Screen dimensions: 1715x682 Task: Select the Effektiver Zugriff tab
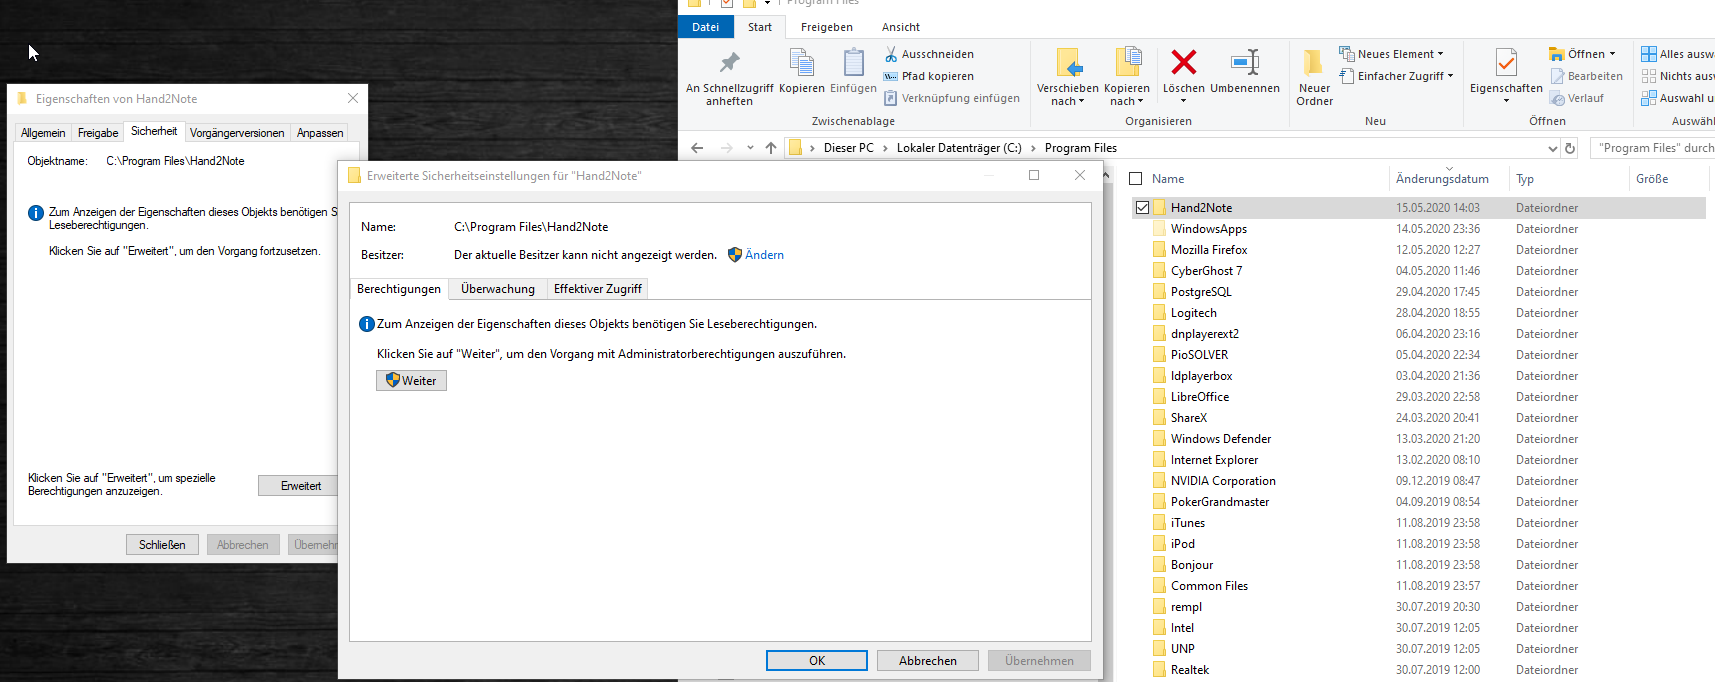(598, 289)
